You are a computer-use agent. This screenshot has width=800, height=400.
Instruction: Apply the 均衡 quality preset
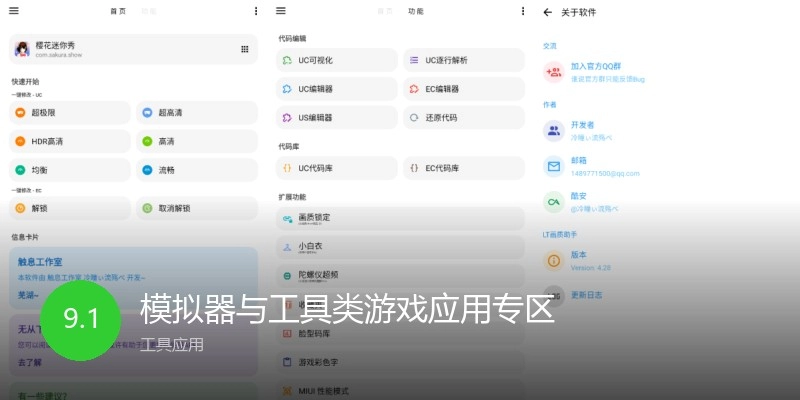pos(70,170)
